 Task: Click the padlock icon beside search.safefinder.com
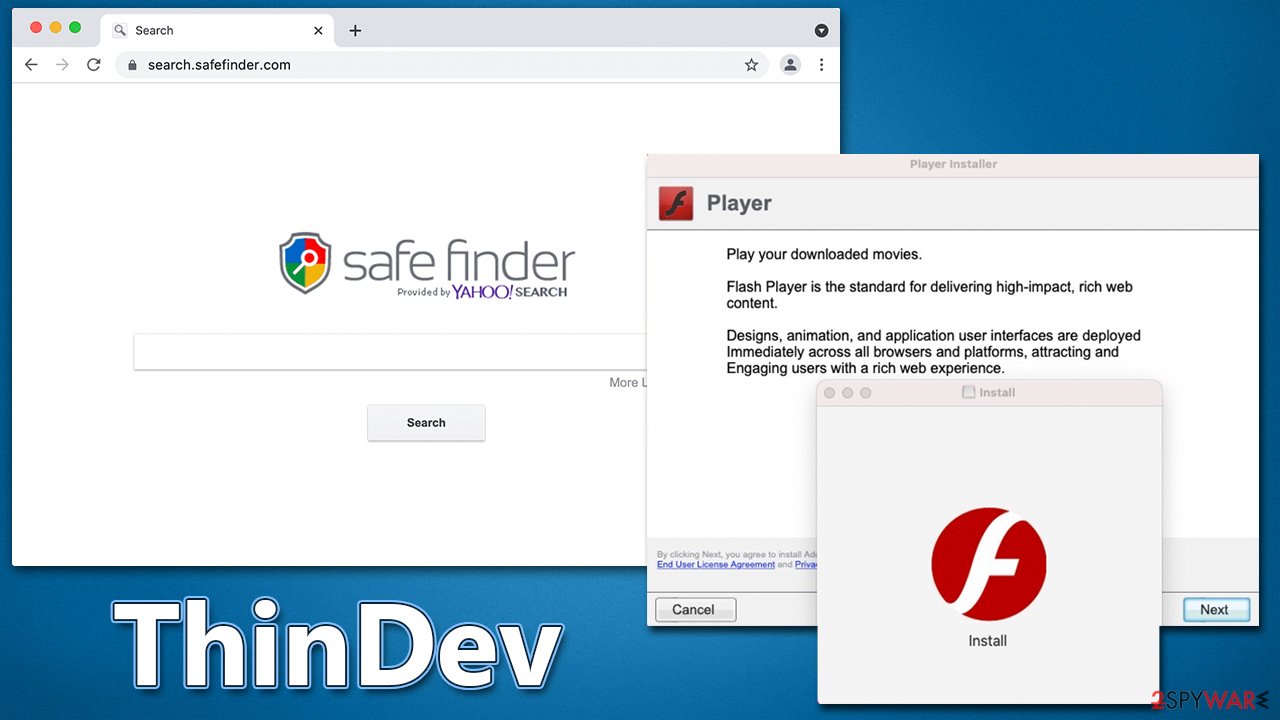pos(131,64)
